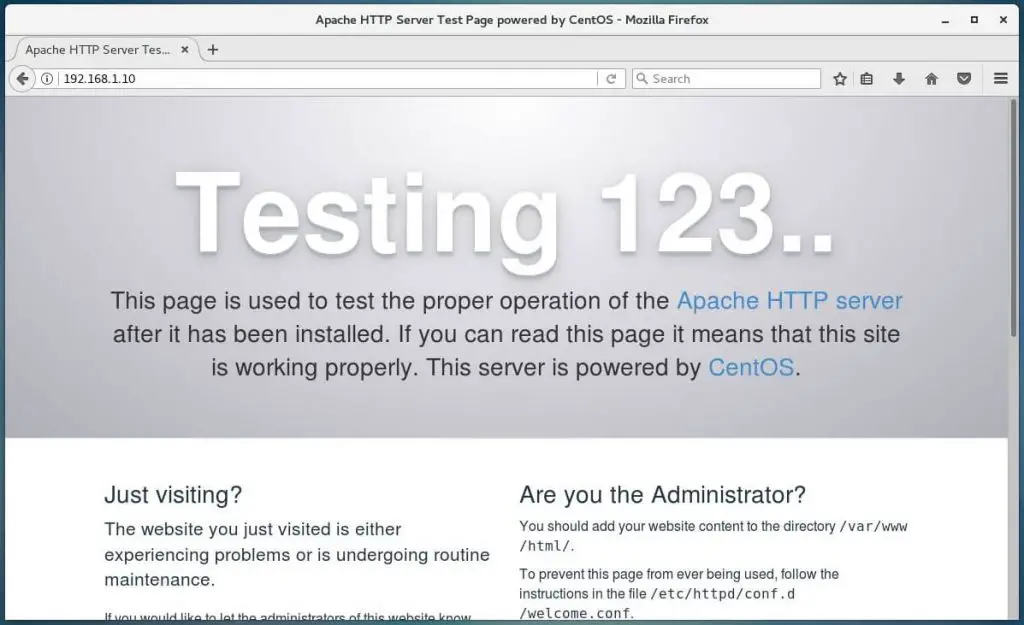1024x625 pixels.
Task: Click the Are you the Administrator? heading
Action: 662,494
